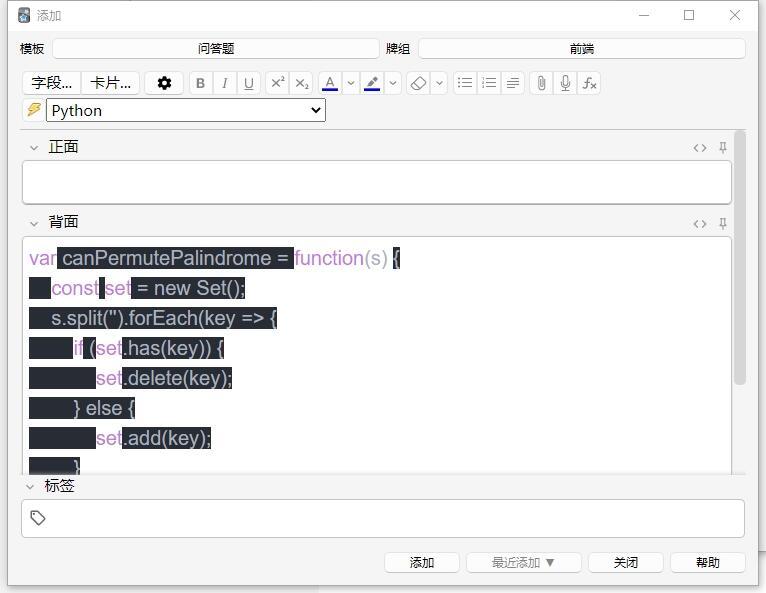The height and width of the screenshot is (593, 766).
Task: Insert an unordered bullet list
Action: [465, 83]
